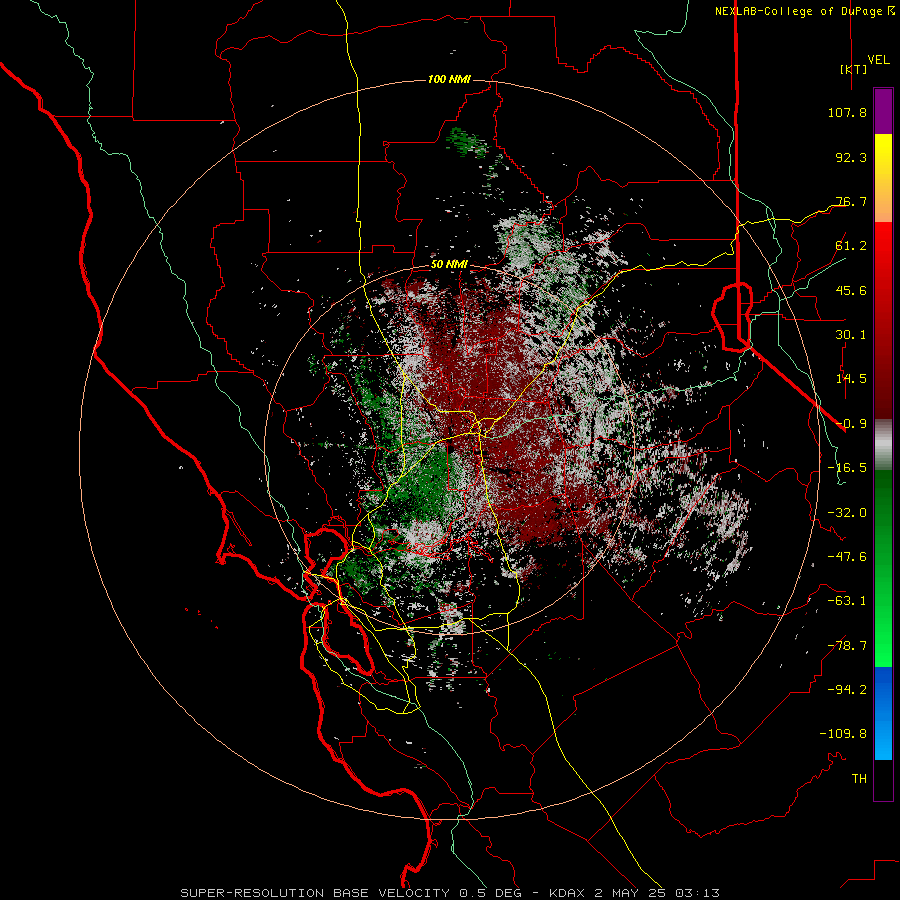Click the yellow-orange segment of the color bar

[x=883, y=178]
